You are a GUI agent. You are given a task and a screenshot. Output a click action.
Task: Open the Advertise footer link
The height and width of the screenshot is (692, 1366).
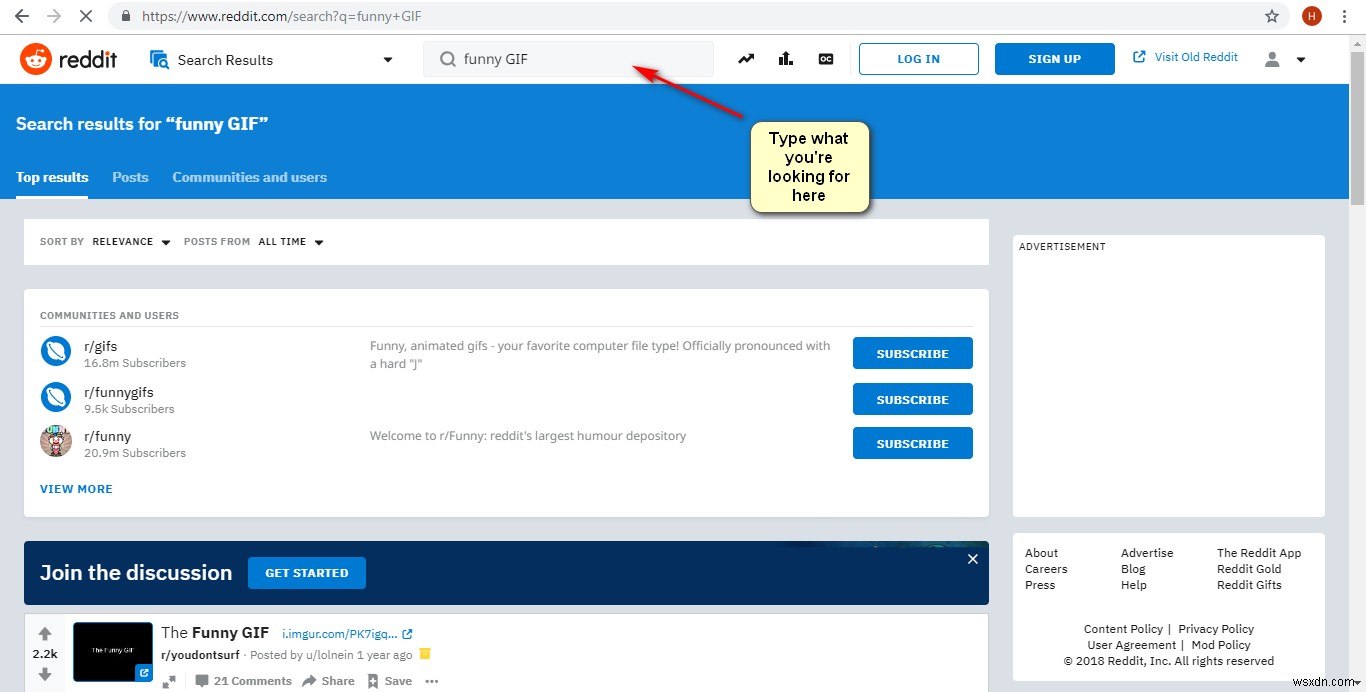click(1147, 553)
